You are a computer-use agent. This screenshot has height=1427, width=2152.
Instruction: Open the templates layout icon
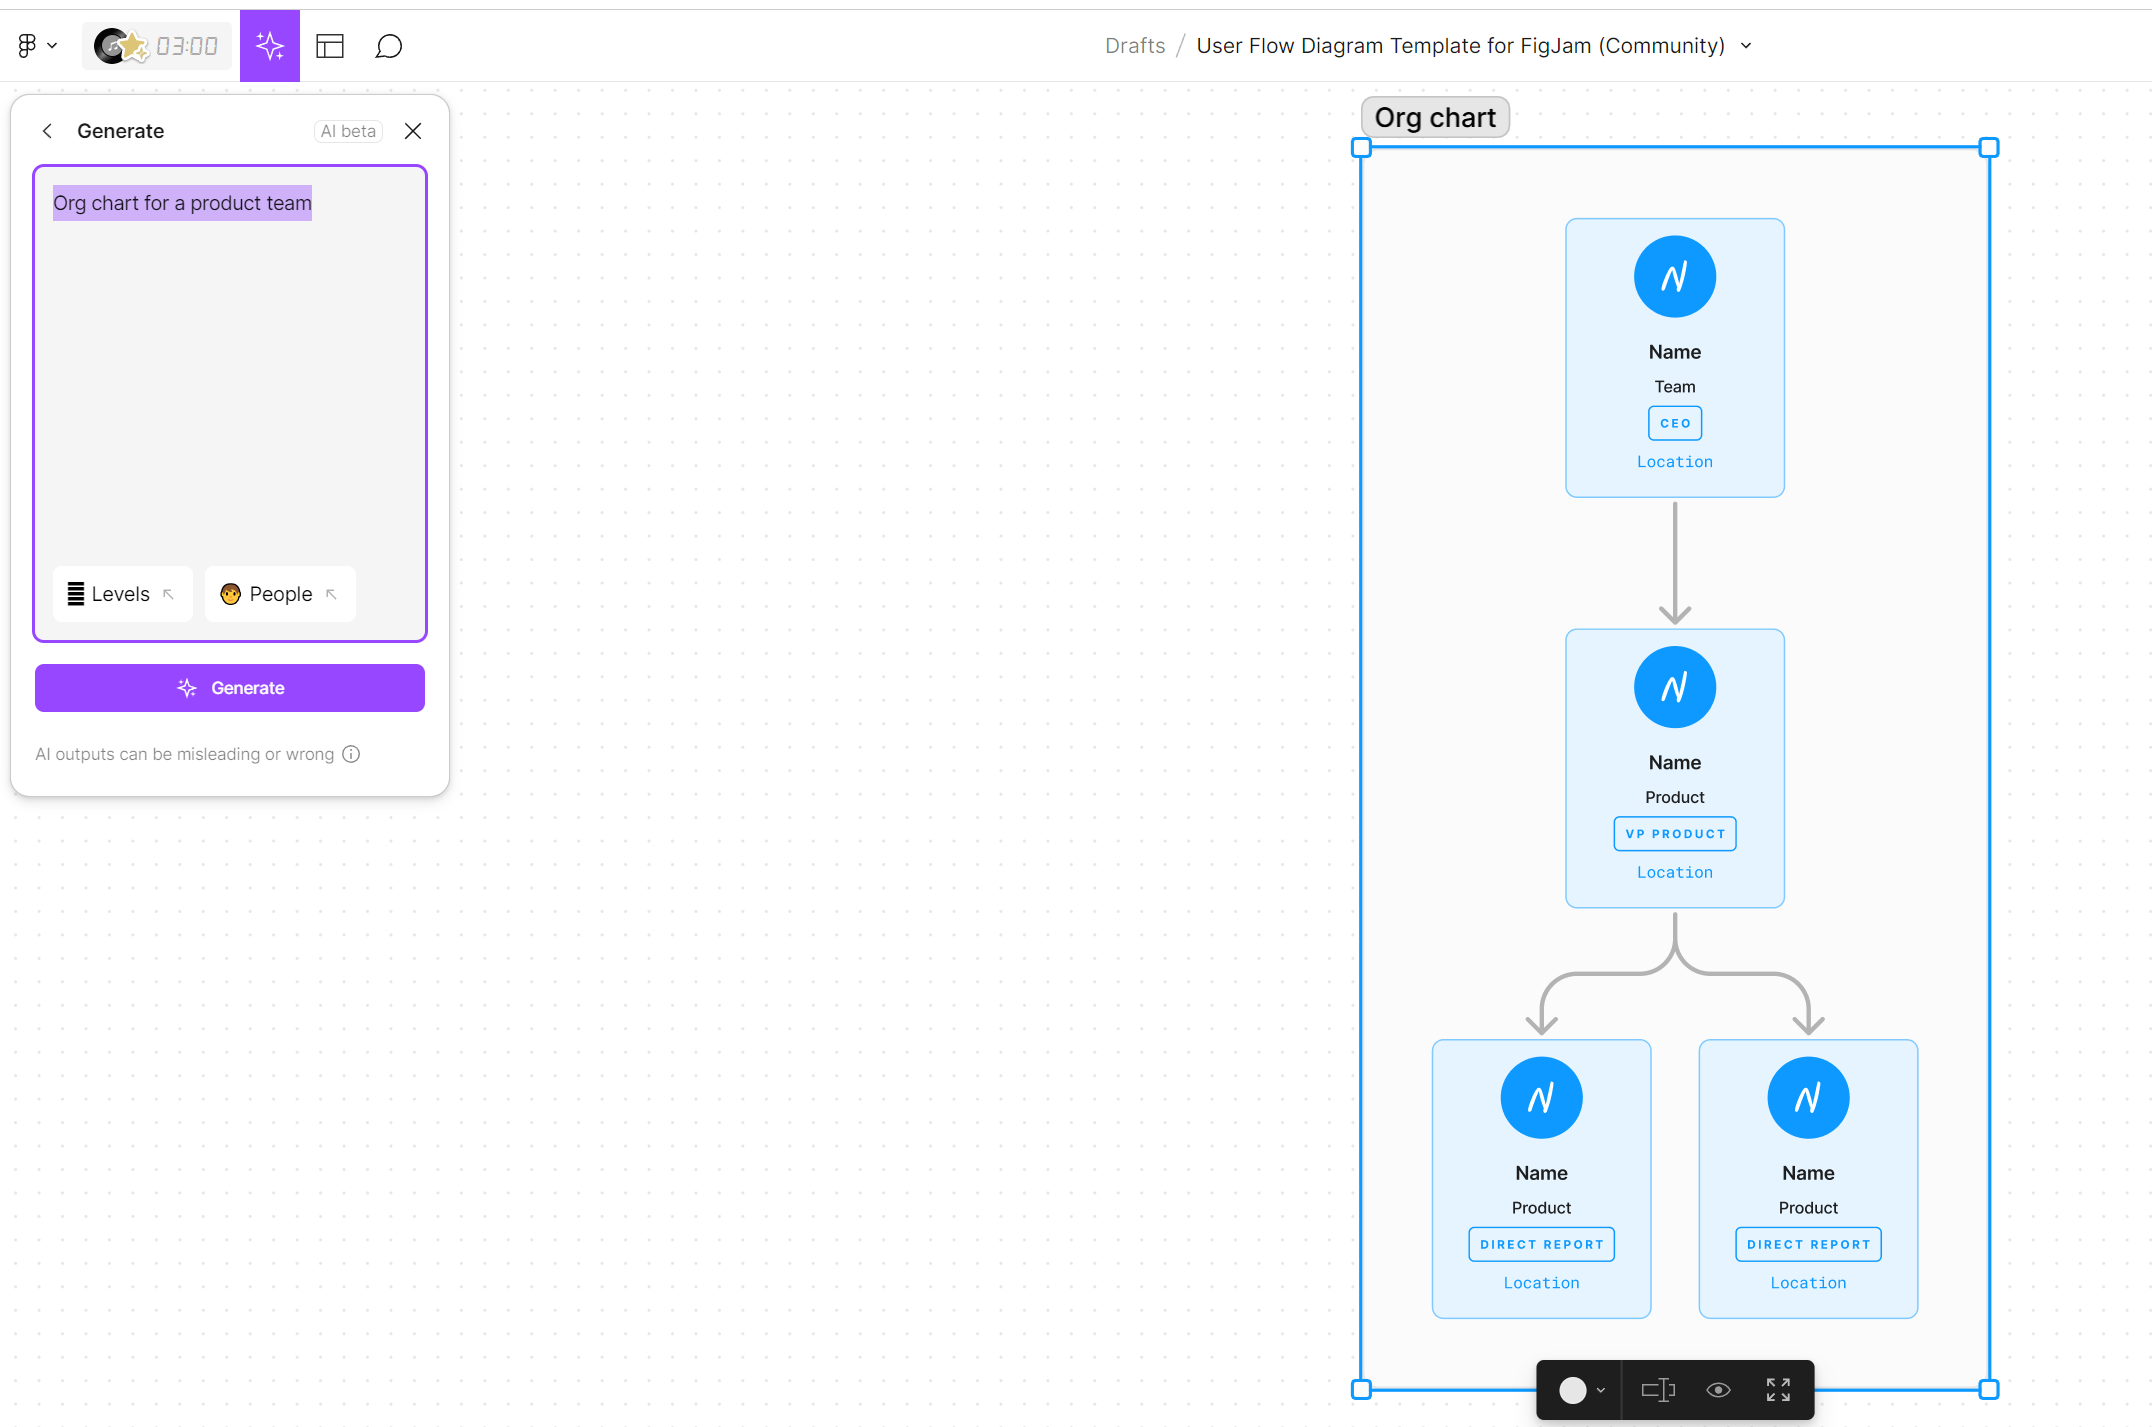[330, 46]
